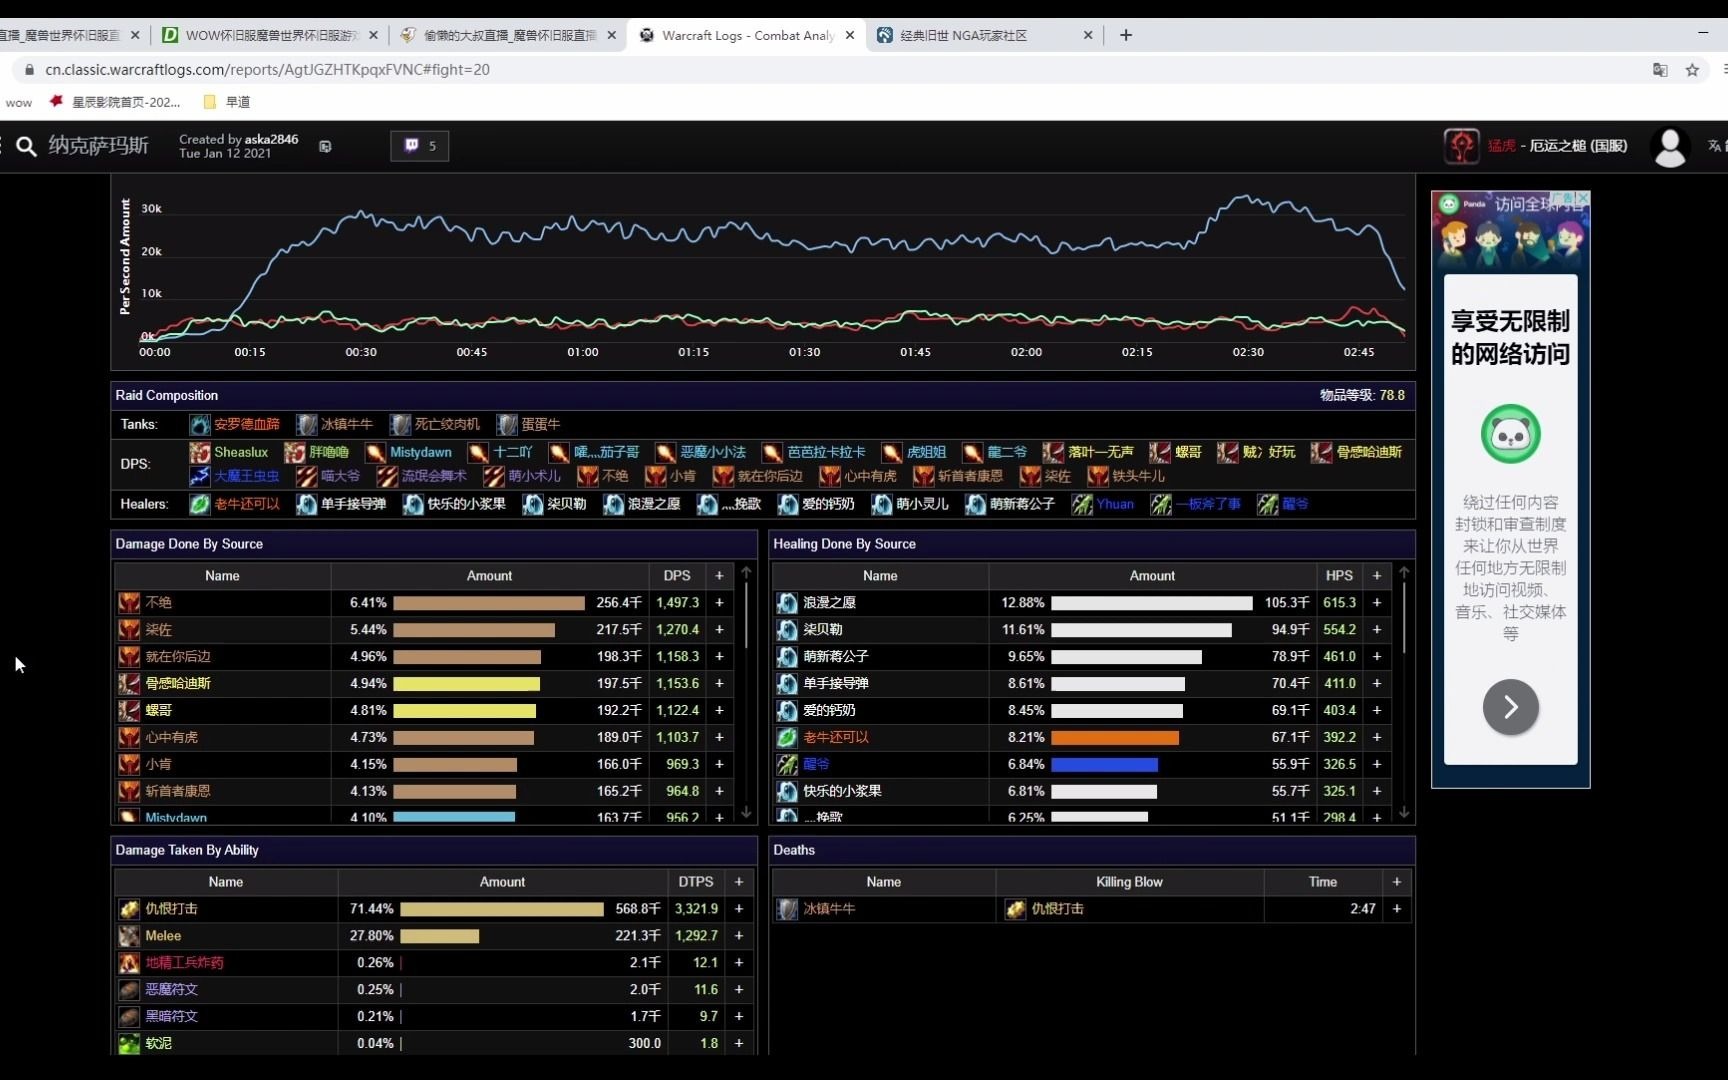The image size is (1728, 1080).
Task: Click the blue healing bar for 翟爷
Action: (1104, 765)
